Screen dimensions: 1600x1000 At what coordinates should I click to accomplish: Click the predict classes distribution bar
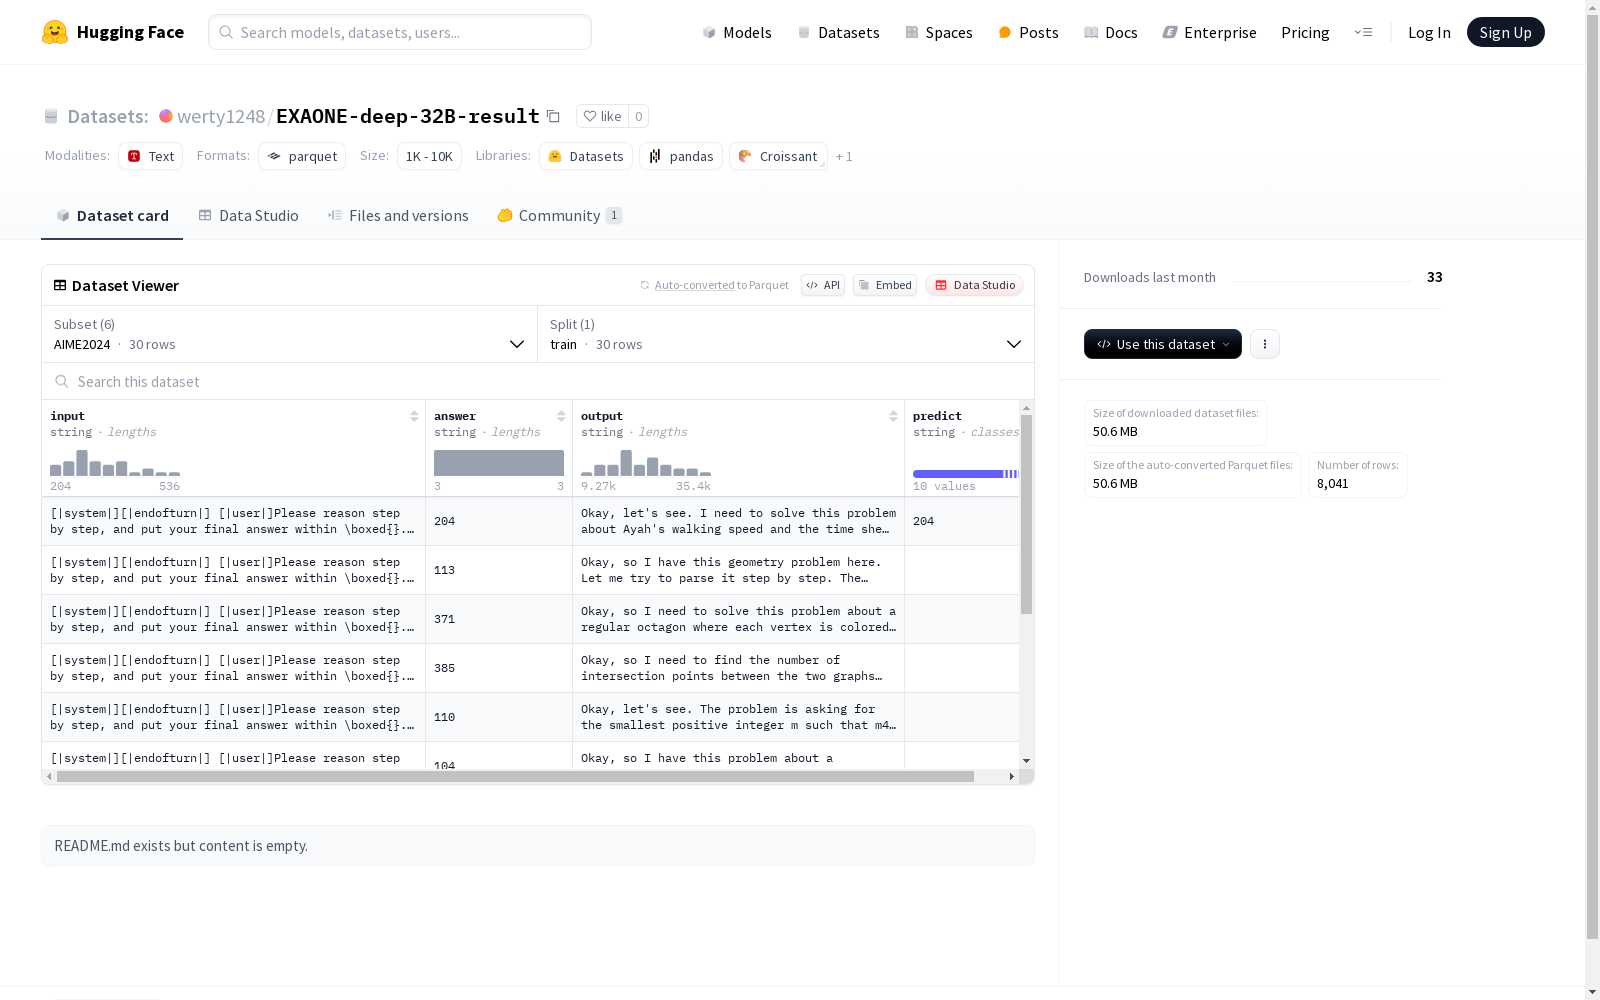click(966, 474)
